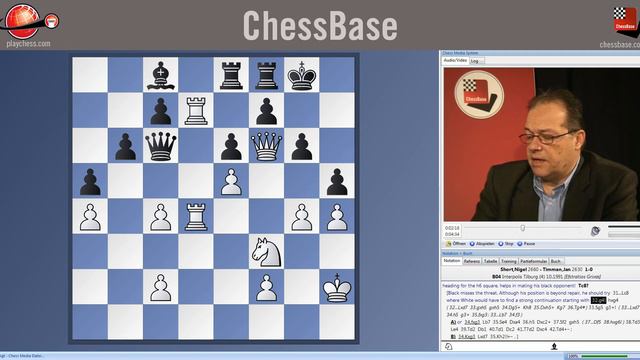
Task: Click the variation move 34.Kxg3
Action: 467,337
